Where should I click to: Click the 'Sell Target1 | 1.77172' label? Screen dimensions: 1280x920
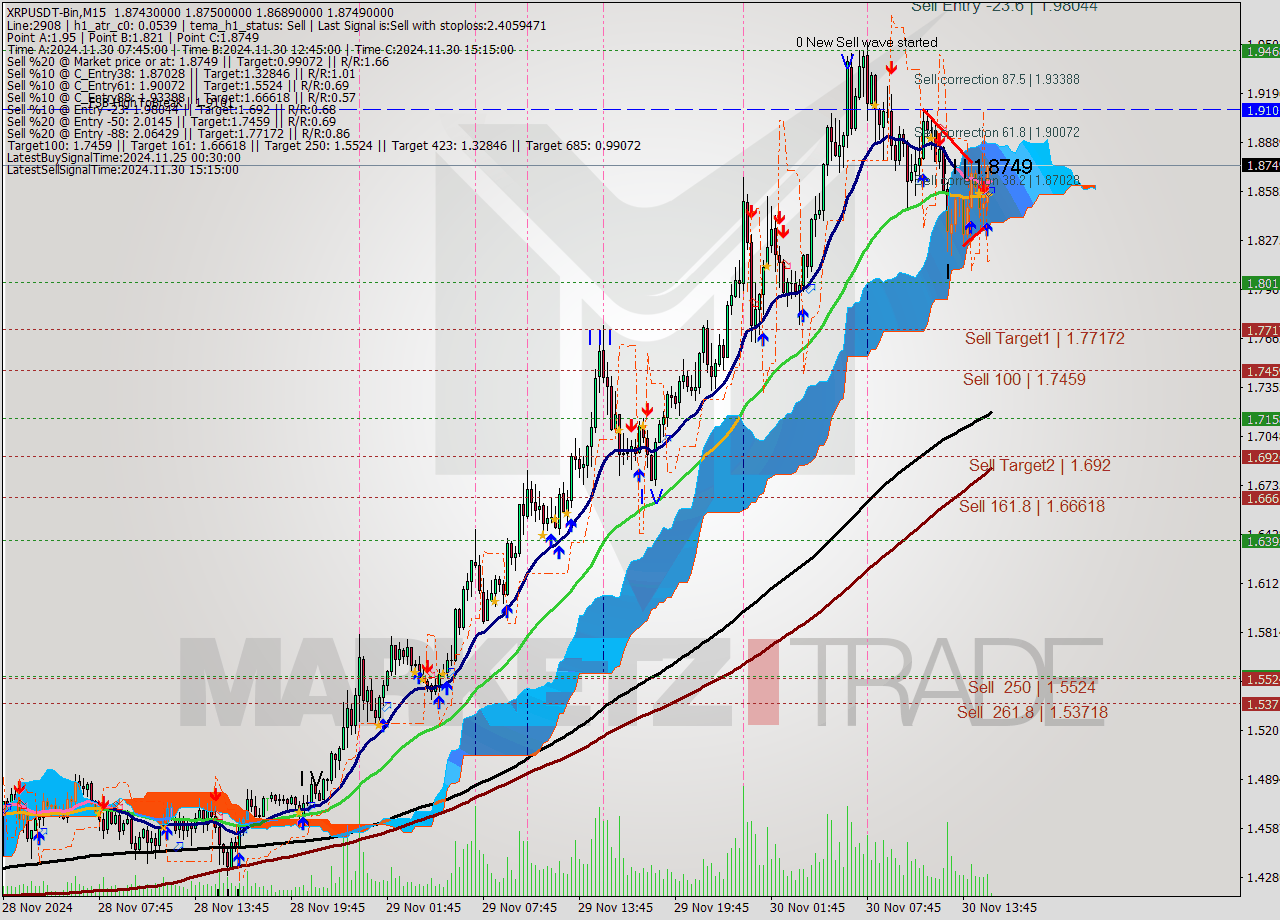[1044, 339]
